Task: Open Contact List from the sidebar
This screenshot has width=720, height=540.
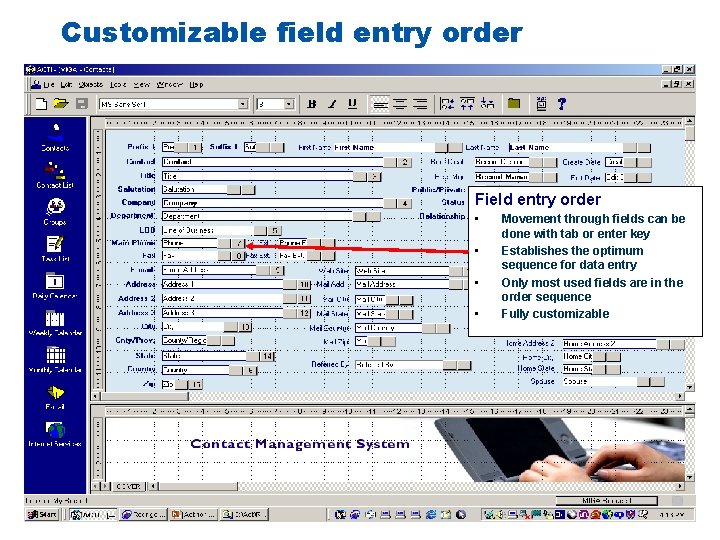Action: (x=55, y=175)
